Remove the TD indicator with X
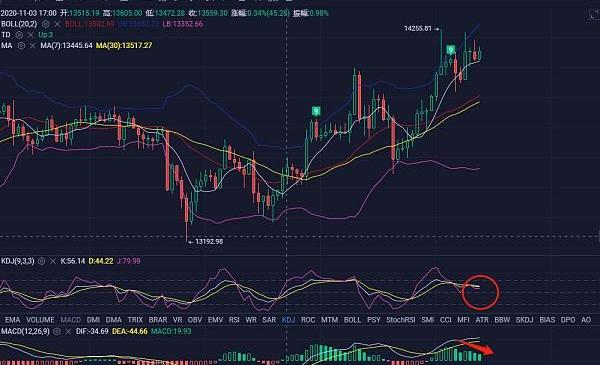600x365 pixels. [31, 35]
